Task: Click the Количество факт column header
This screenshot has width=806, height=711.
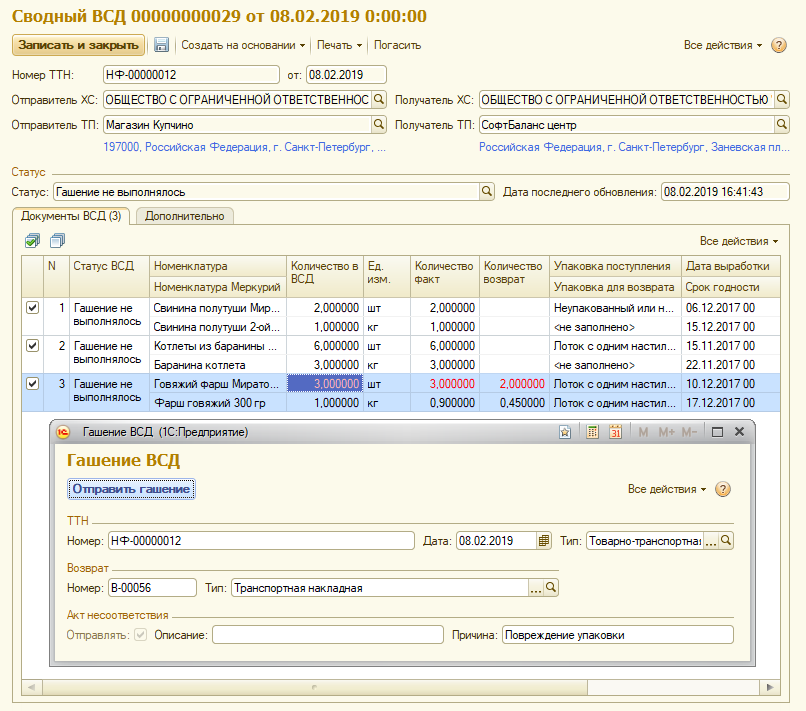Action: pyautogui.click(x=445, y=277)
